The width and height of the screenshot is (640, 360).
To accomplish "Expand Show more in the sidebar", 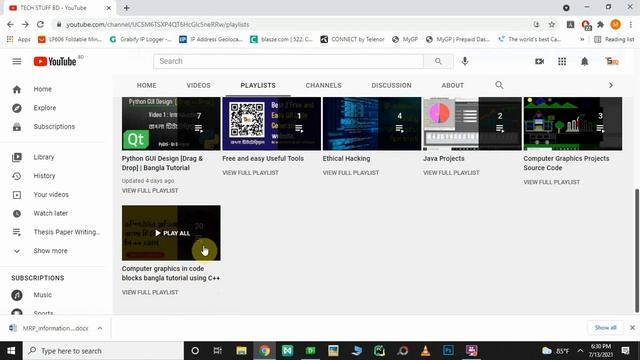I will click(52, 251).
